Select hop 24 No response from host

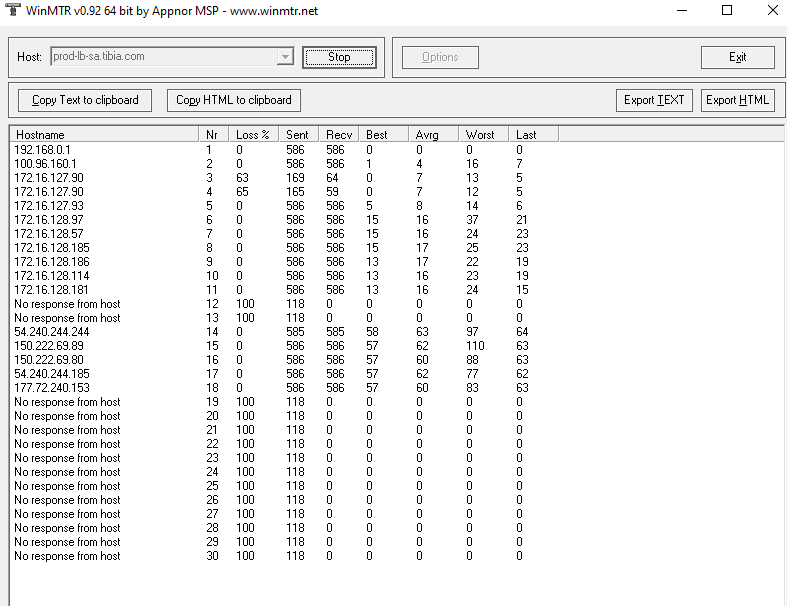click(x=67, y=472)
